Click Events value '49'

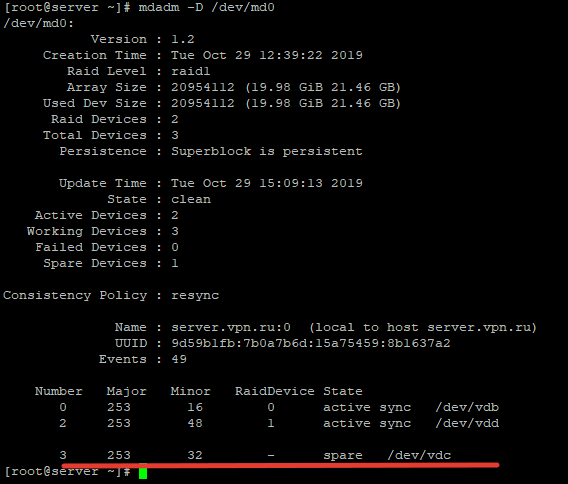(179, 359)
